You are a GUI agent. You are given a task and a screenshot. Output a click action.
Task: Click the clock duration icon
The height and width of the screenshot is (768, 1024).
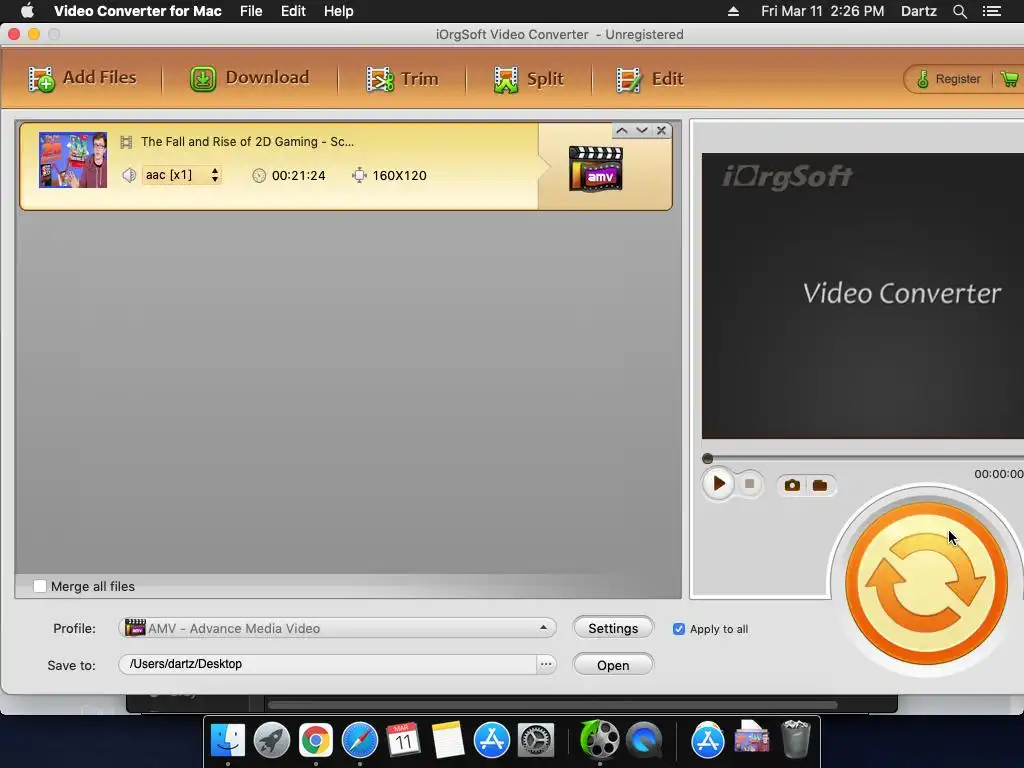[x=259, y=176]
